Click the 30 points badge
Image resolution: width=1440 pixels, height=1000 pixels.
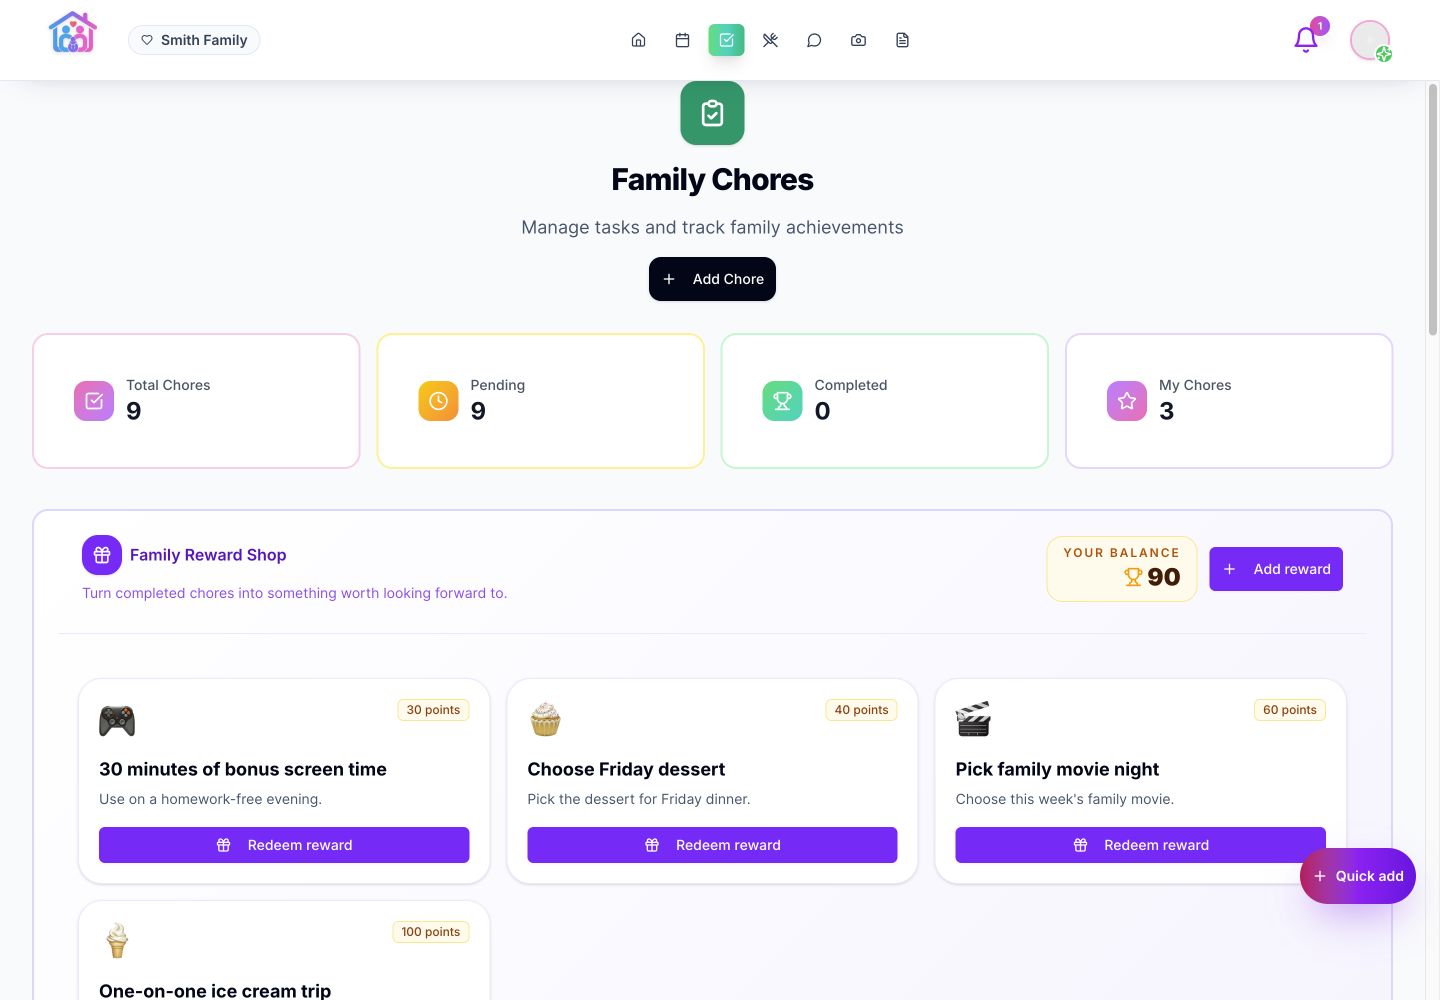[x=433, y=710]
